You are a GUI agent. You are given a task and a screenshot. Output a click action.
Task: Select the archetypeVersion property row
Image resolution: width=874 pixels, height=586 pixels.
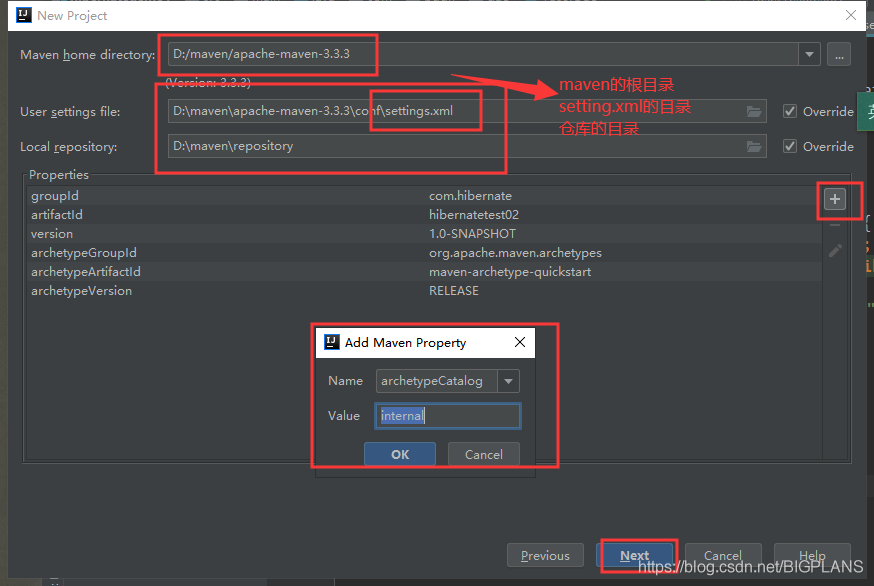(x=424, y=290)
